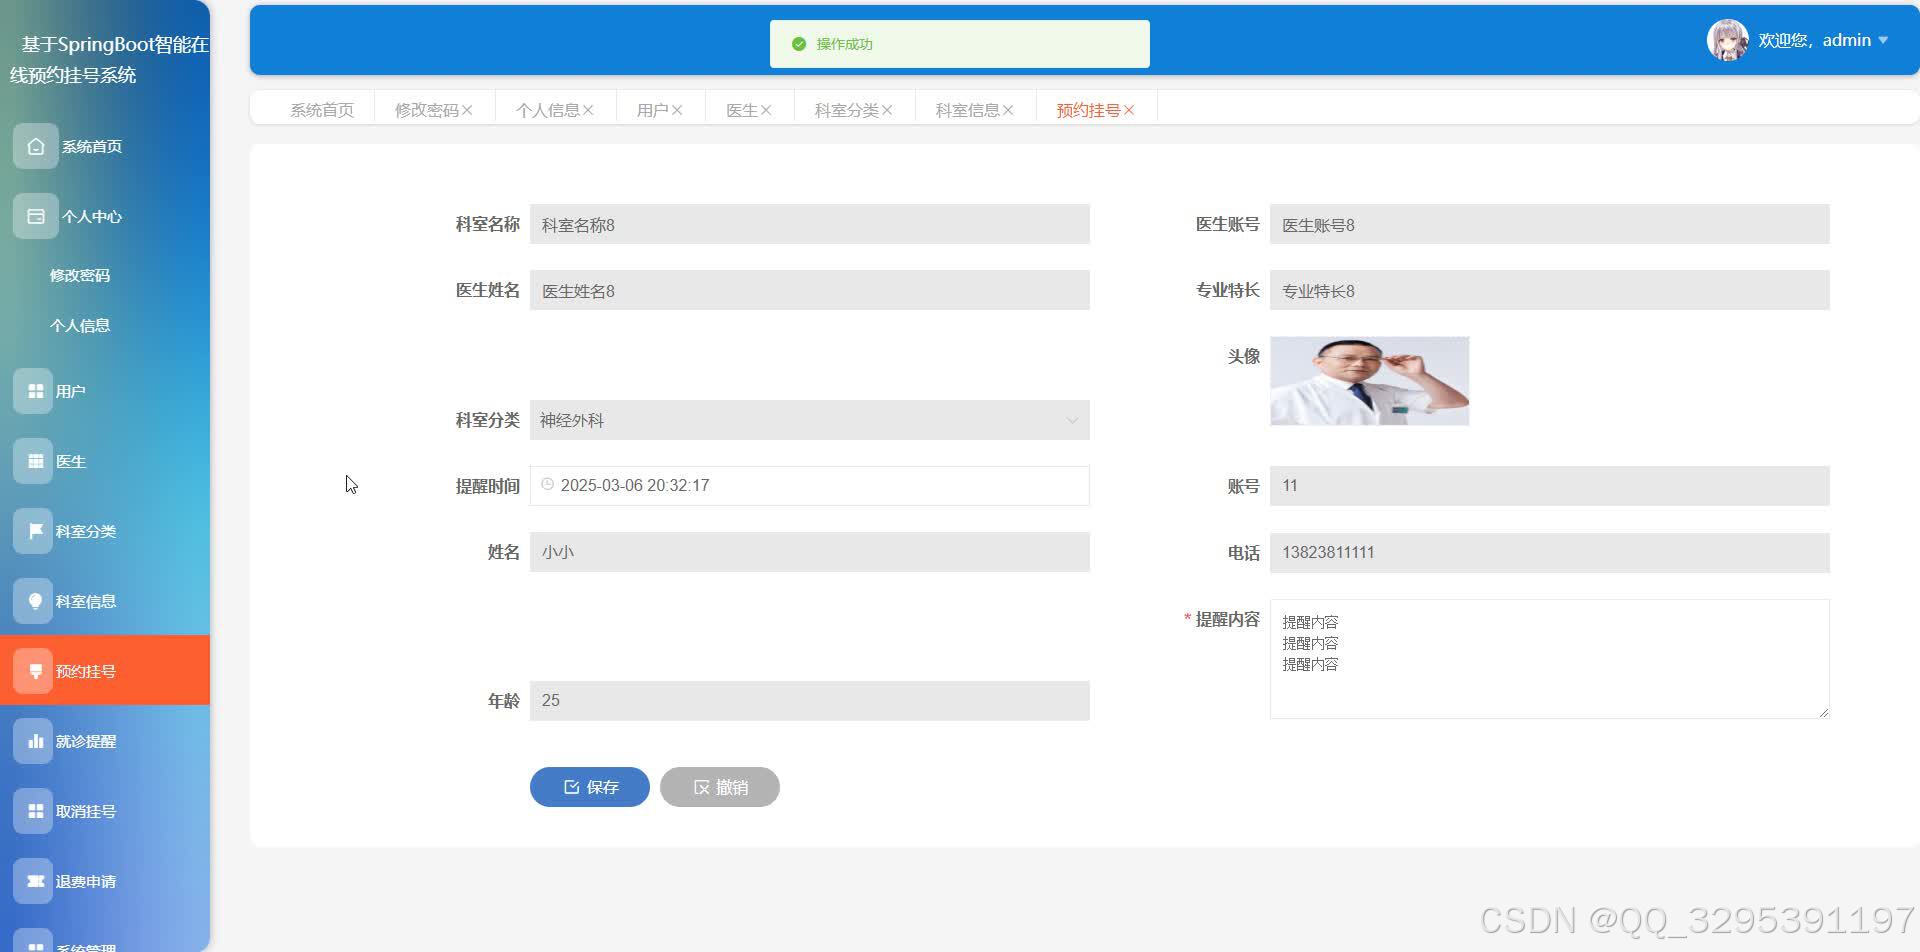This screenshot has width=1920, height=952.
Task: Click the 医生 table icon in sidebar
Action: point(34,461)
